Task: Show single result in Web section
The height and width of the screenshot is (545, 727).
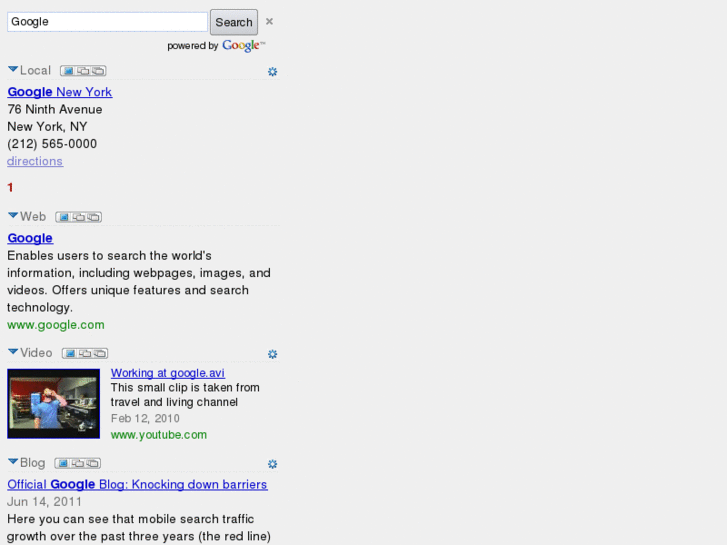Action: (64, 217)
